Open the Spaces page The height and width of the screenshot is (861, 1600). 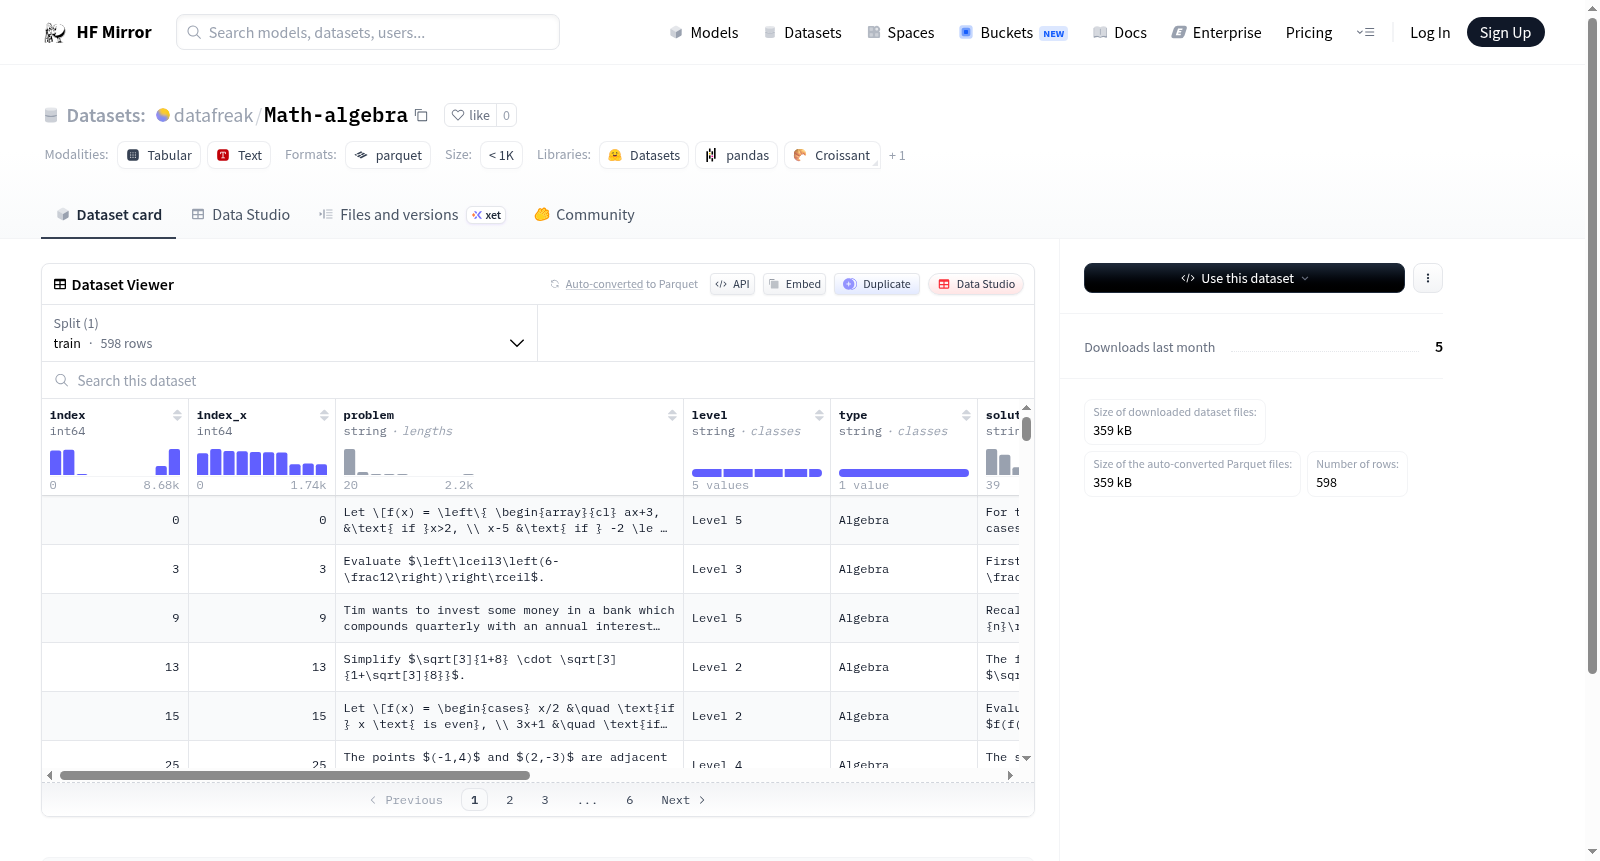900,32
